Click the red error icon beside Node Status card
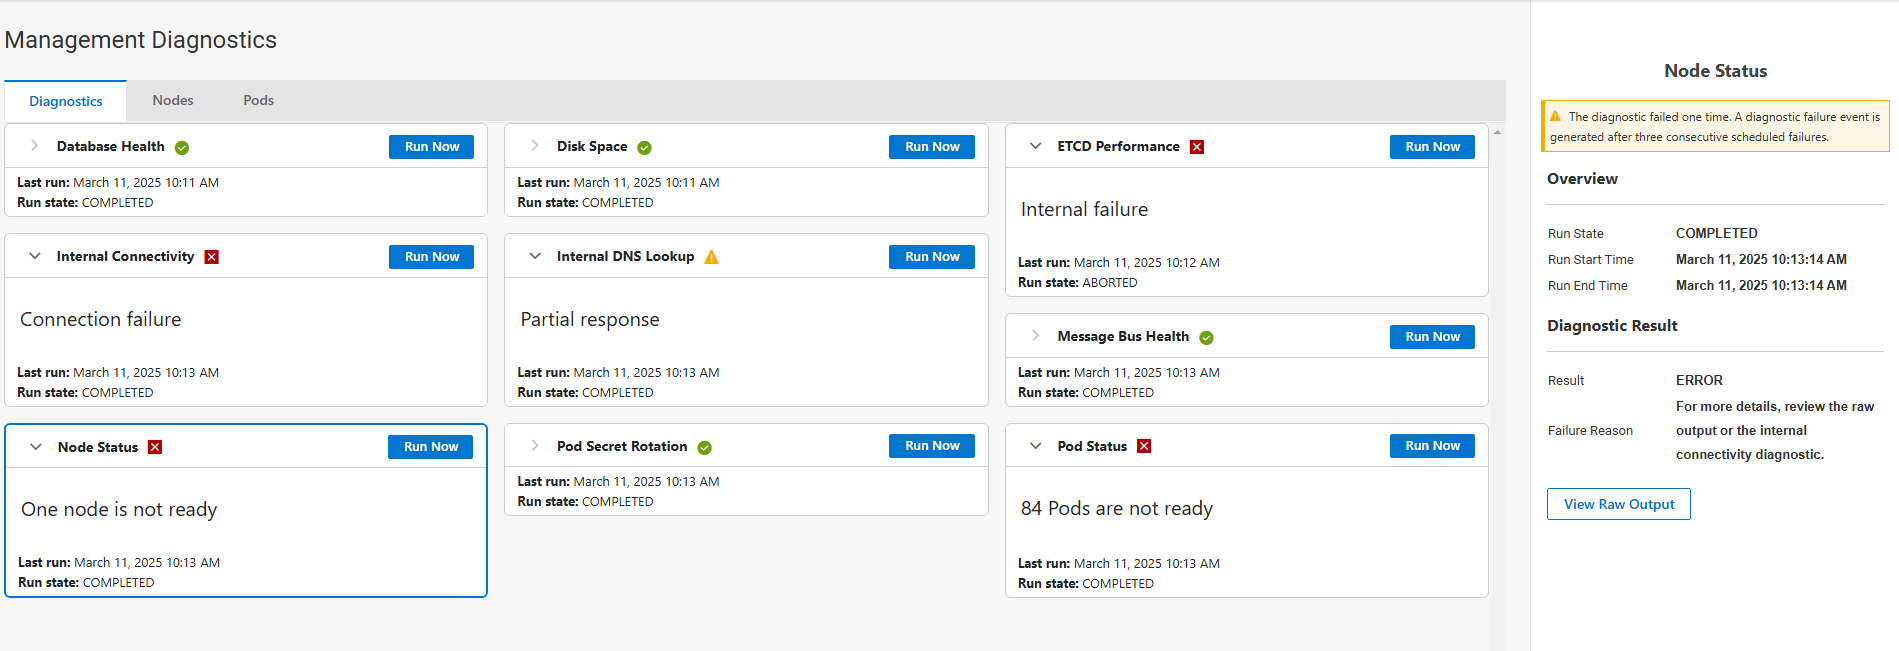Screen dimensions: 1899x651 pos(155,447)
